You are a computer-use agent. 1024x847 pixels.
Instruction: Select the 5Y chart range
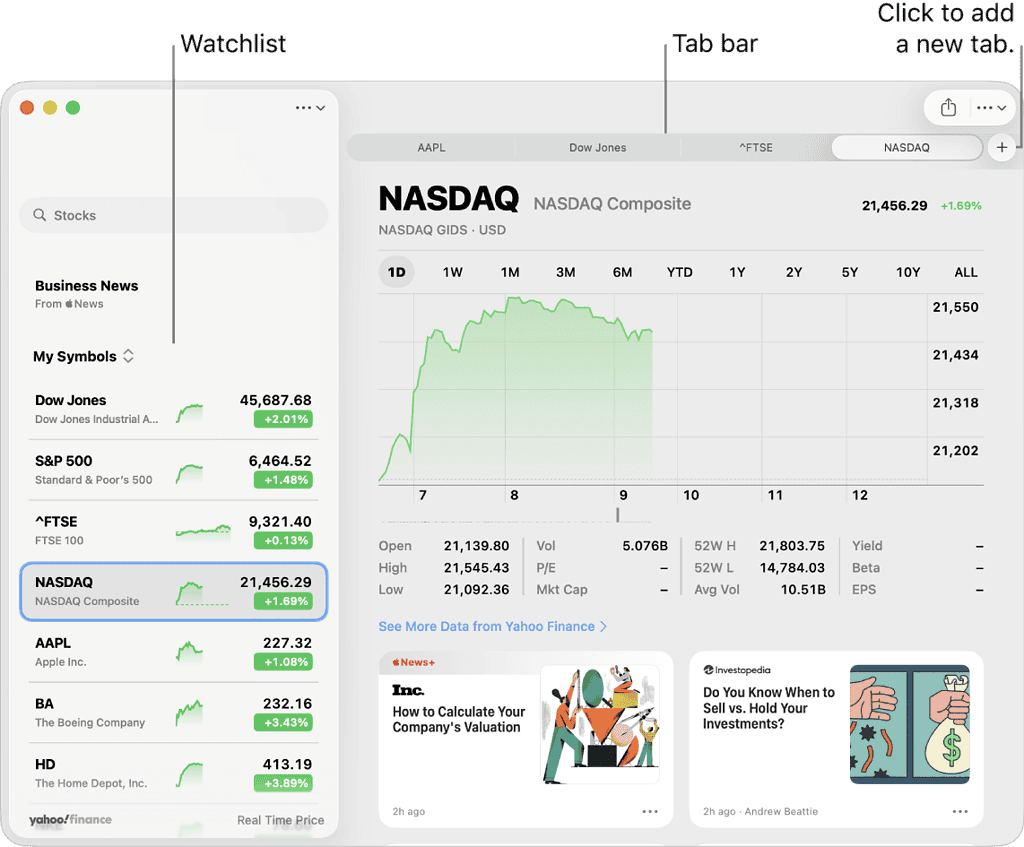[x=850, y=272]
